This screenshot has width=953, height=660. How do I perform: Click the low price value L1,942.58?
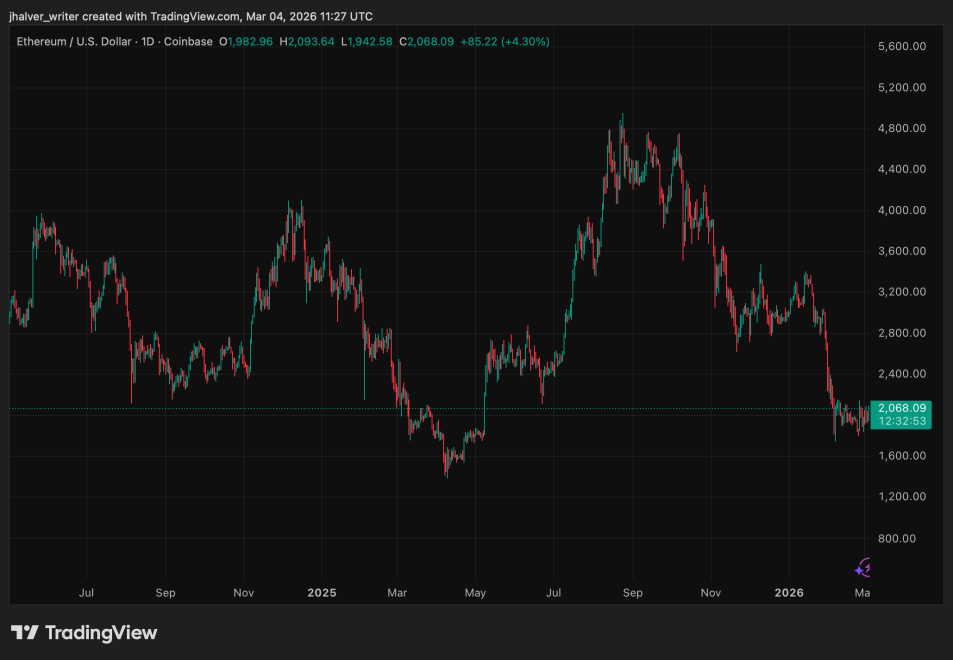[x=367, y=41]
